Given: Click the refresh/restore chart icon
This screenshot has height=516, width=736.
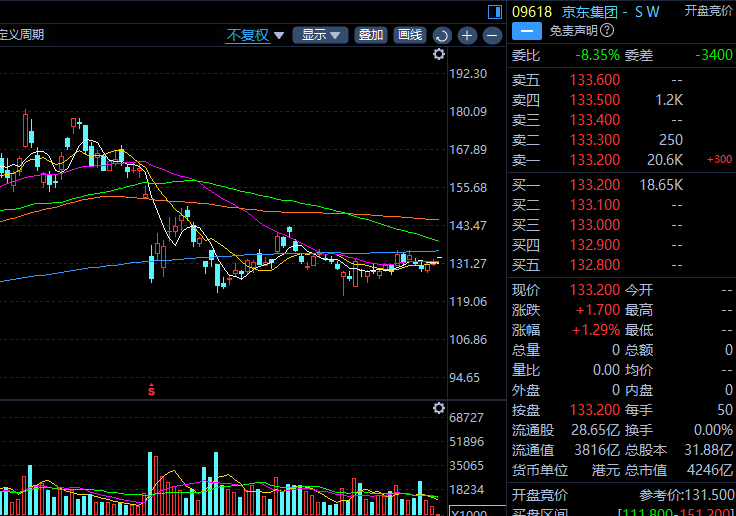Looking at the screenshot, I should (x=443, y=35).
